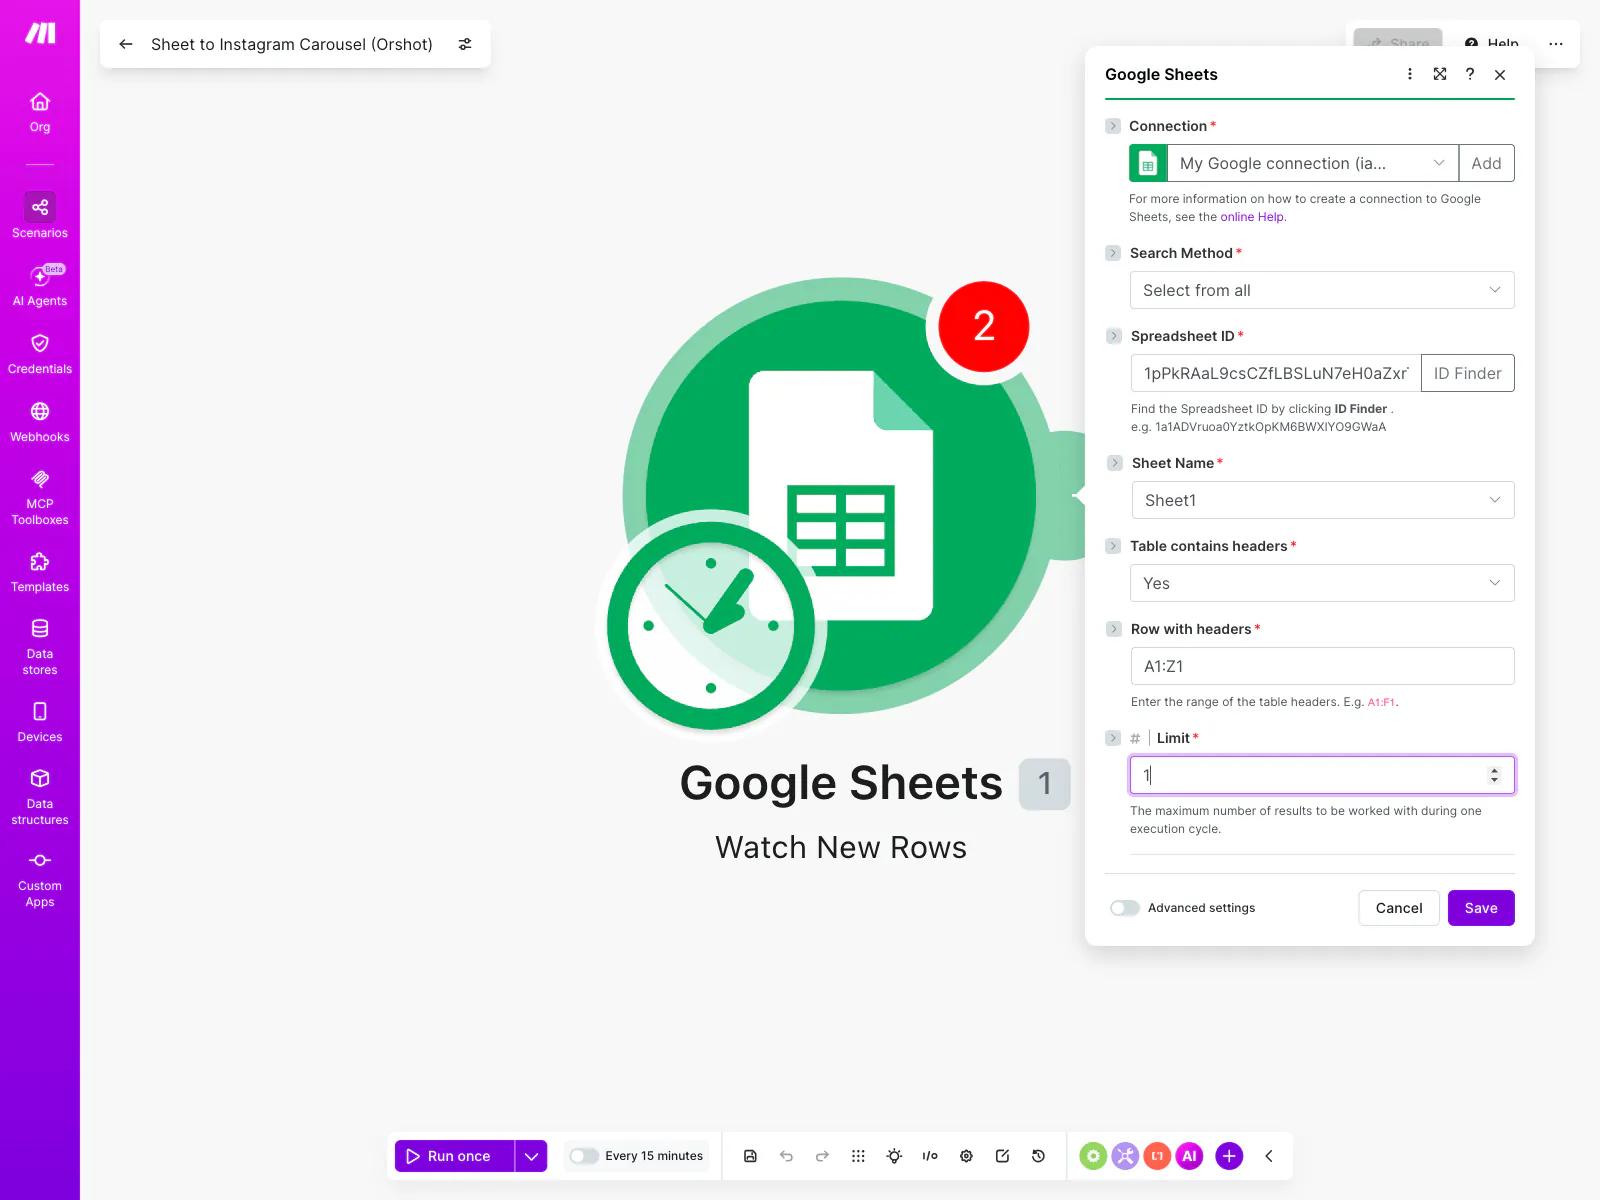Open scenario inputs and outputs (I/O)
1600x1200 pixels.
point(930,1156)
